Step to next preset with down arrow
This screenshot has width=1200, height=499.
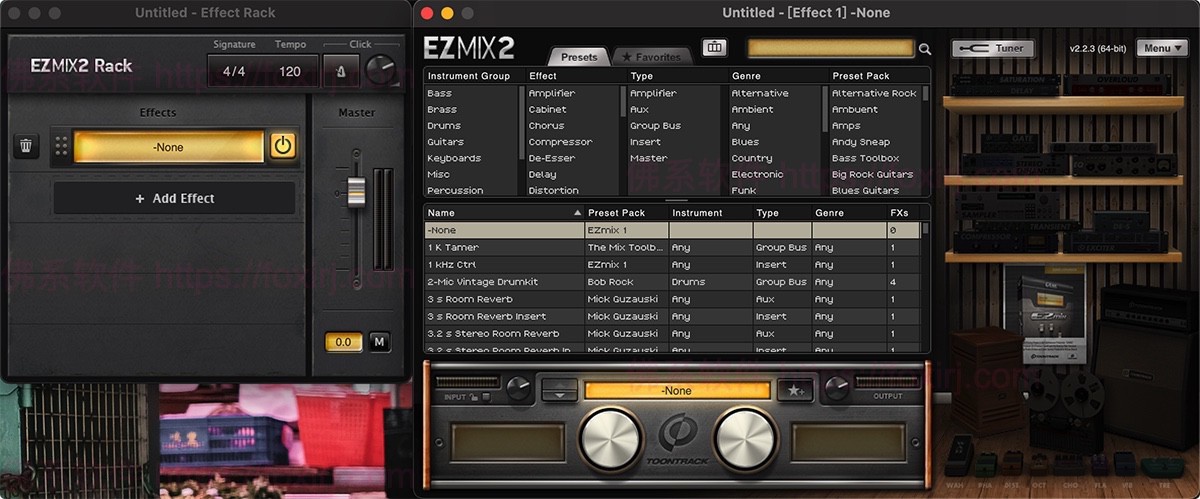click(559, 396)
